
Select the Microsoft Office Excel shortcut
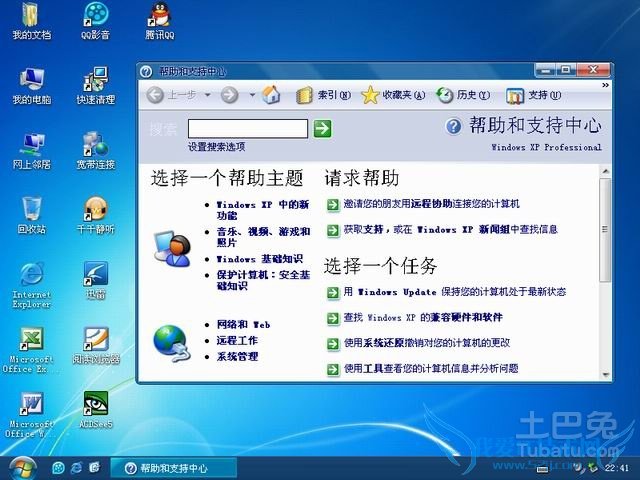[x=29, y=350]
